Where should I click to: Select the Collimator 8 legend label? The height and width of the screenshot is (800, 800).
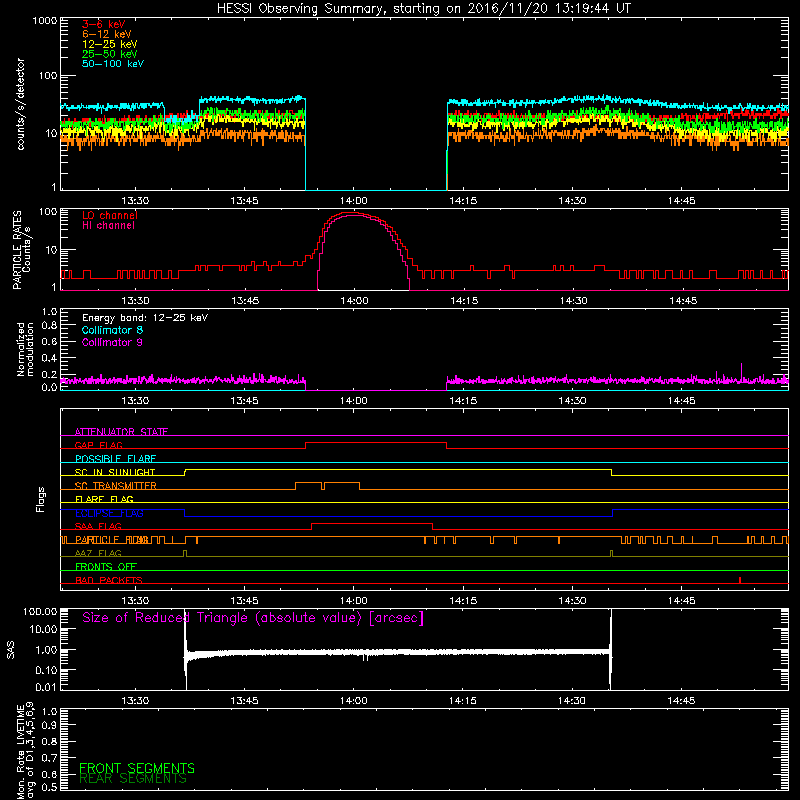(112, 330)
